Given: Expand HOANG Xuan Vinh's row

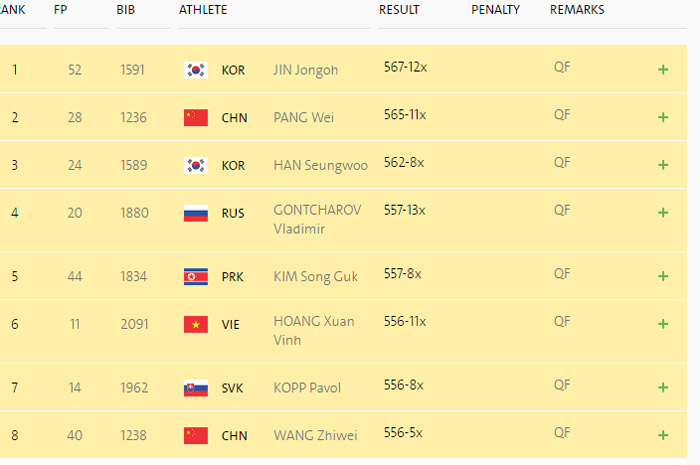Looking at the screenshot, I should 662,324.
